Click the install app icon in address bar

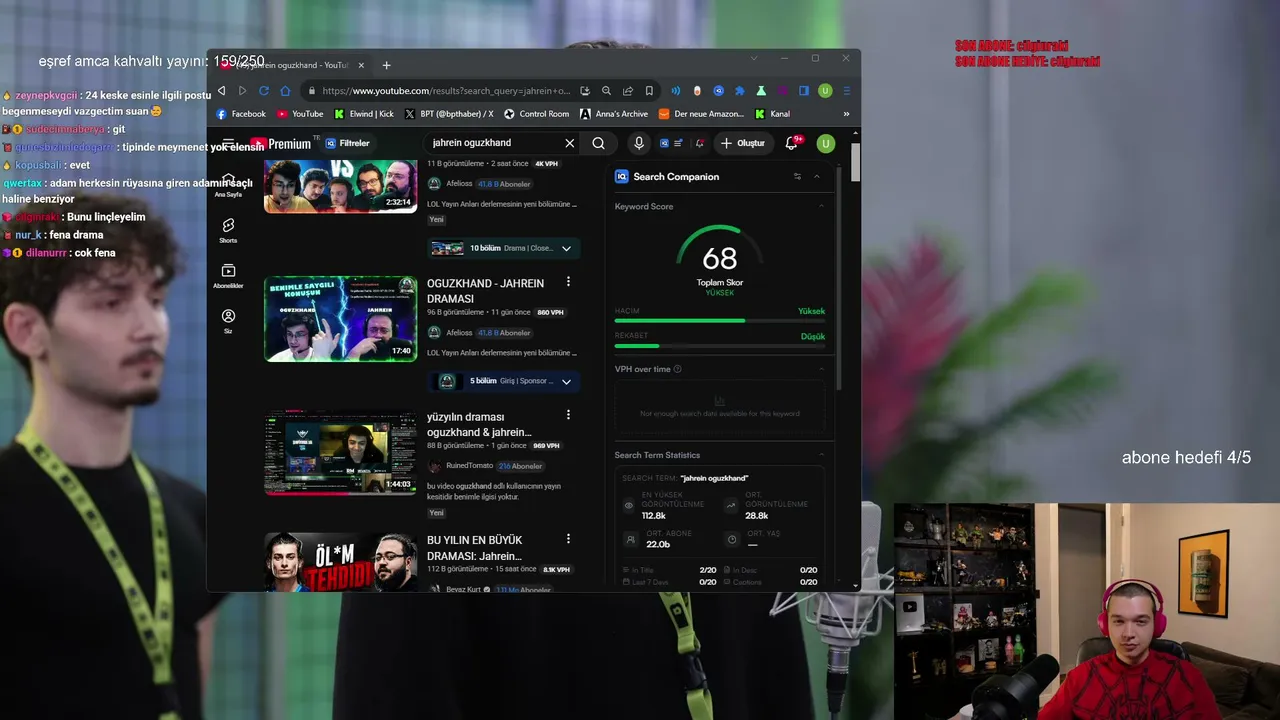[585, 91]
